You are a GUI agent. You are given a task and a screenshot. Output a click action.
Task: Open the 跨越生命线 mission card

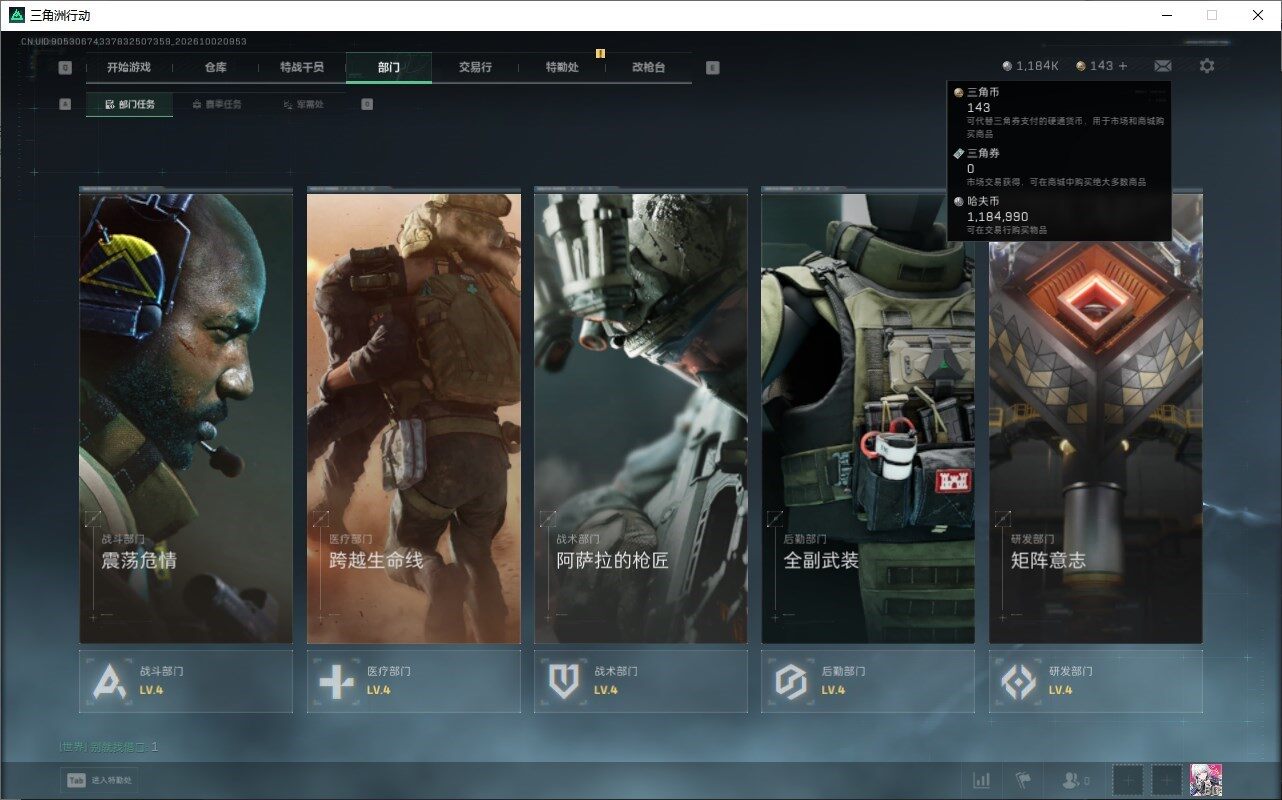[413, 416]
